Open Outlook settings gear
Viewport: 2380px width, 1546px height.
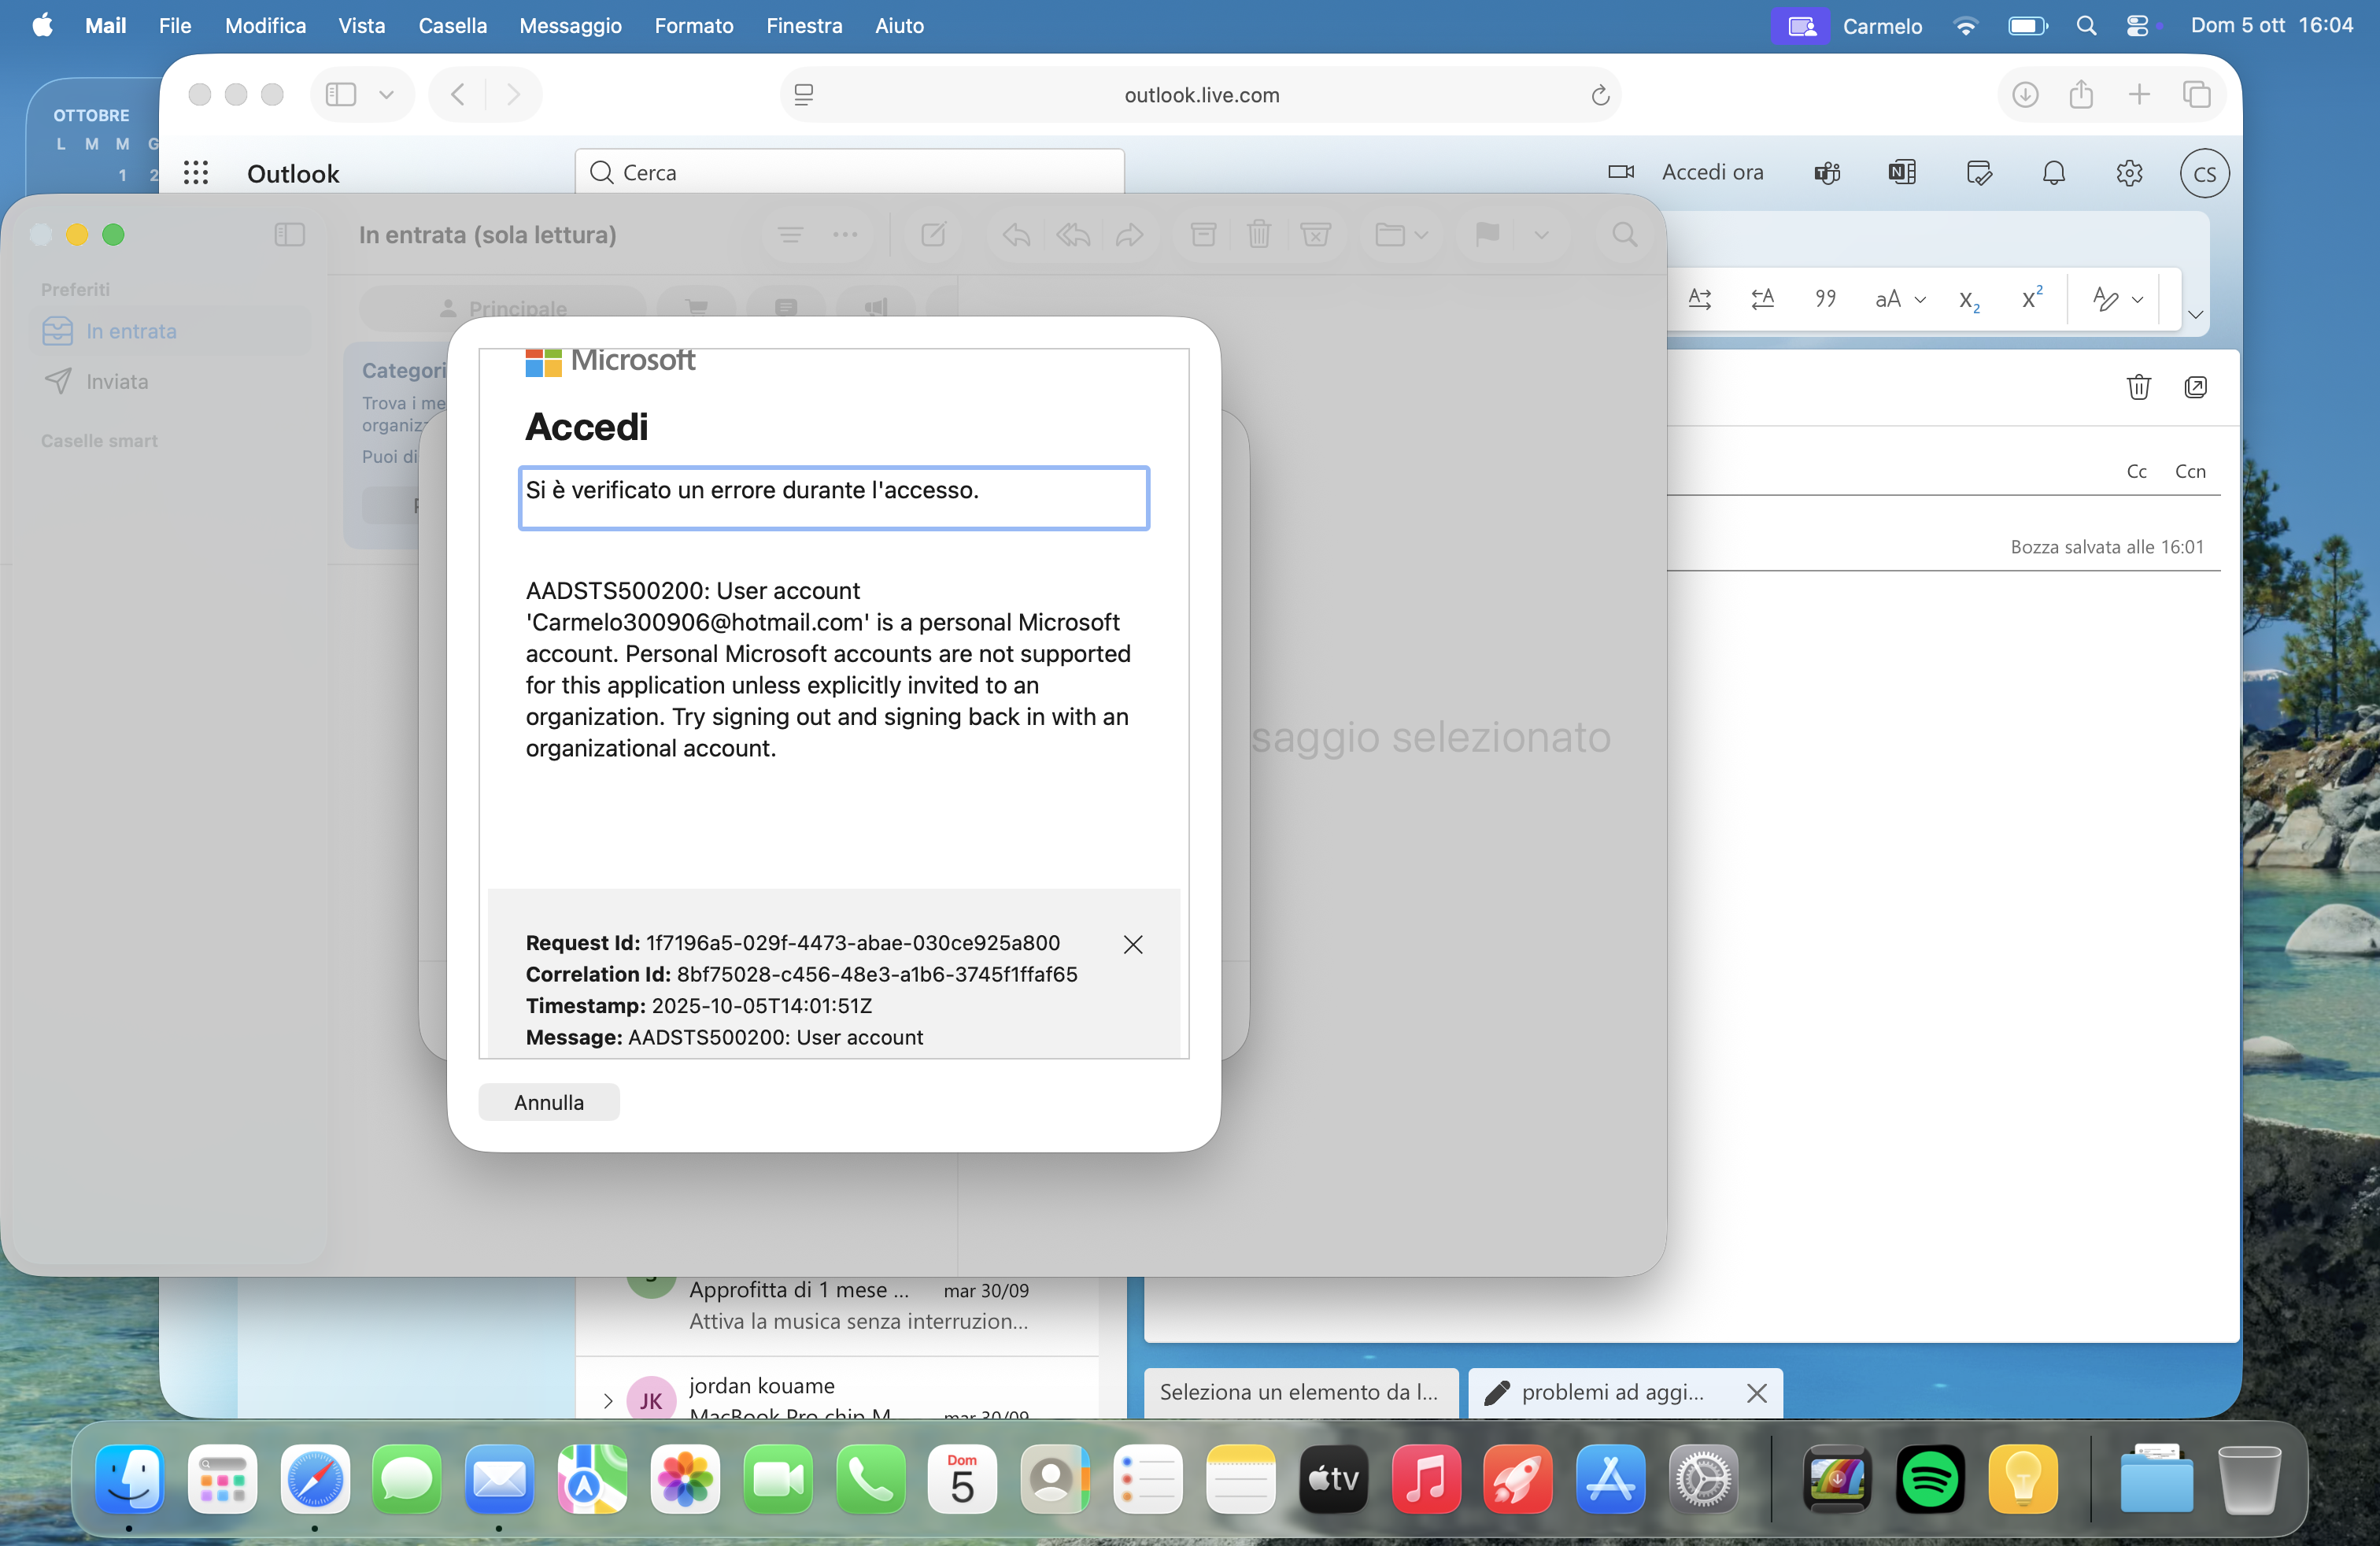coord(2129,173)
